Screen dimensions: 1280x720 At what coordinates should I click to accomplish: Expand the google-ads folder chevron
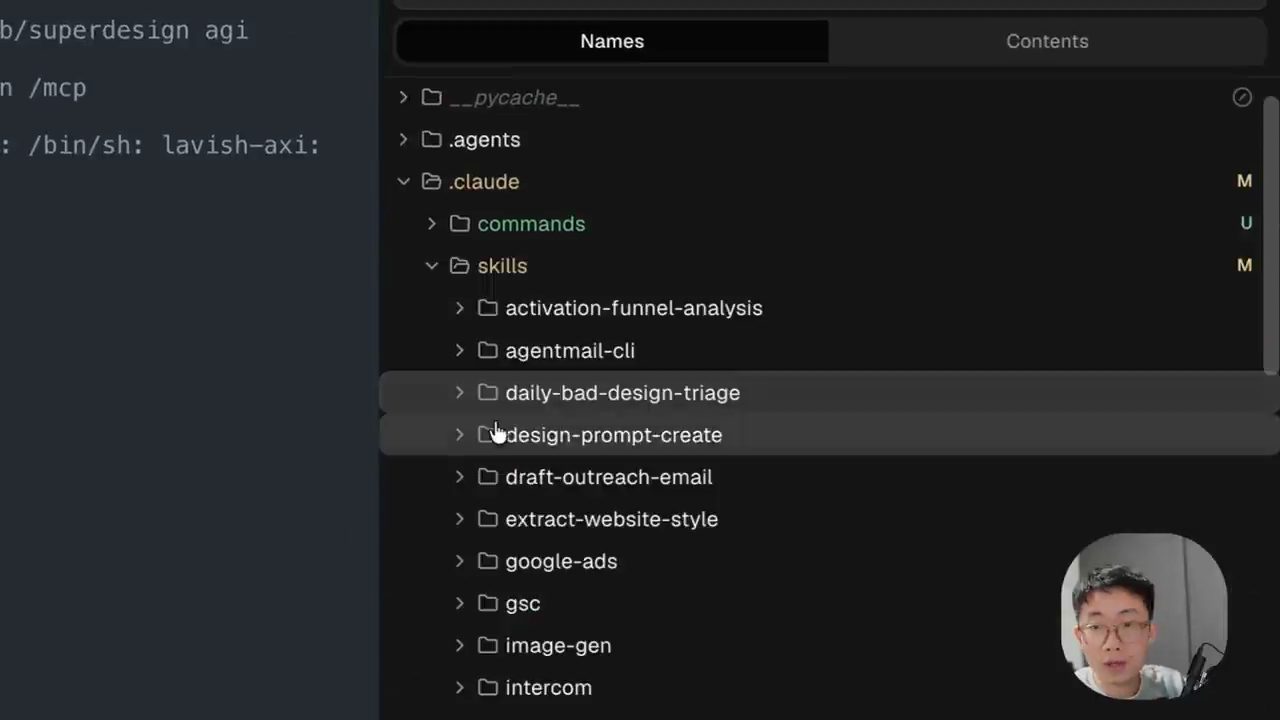pos(459,561)
